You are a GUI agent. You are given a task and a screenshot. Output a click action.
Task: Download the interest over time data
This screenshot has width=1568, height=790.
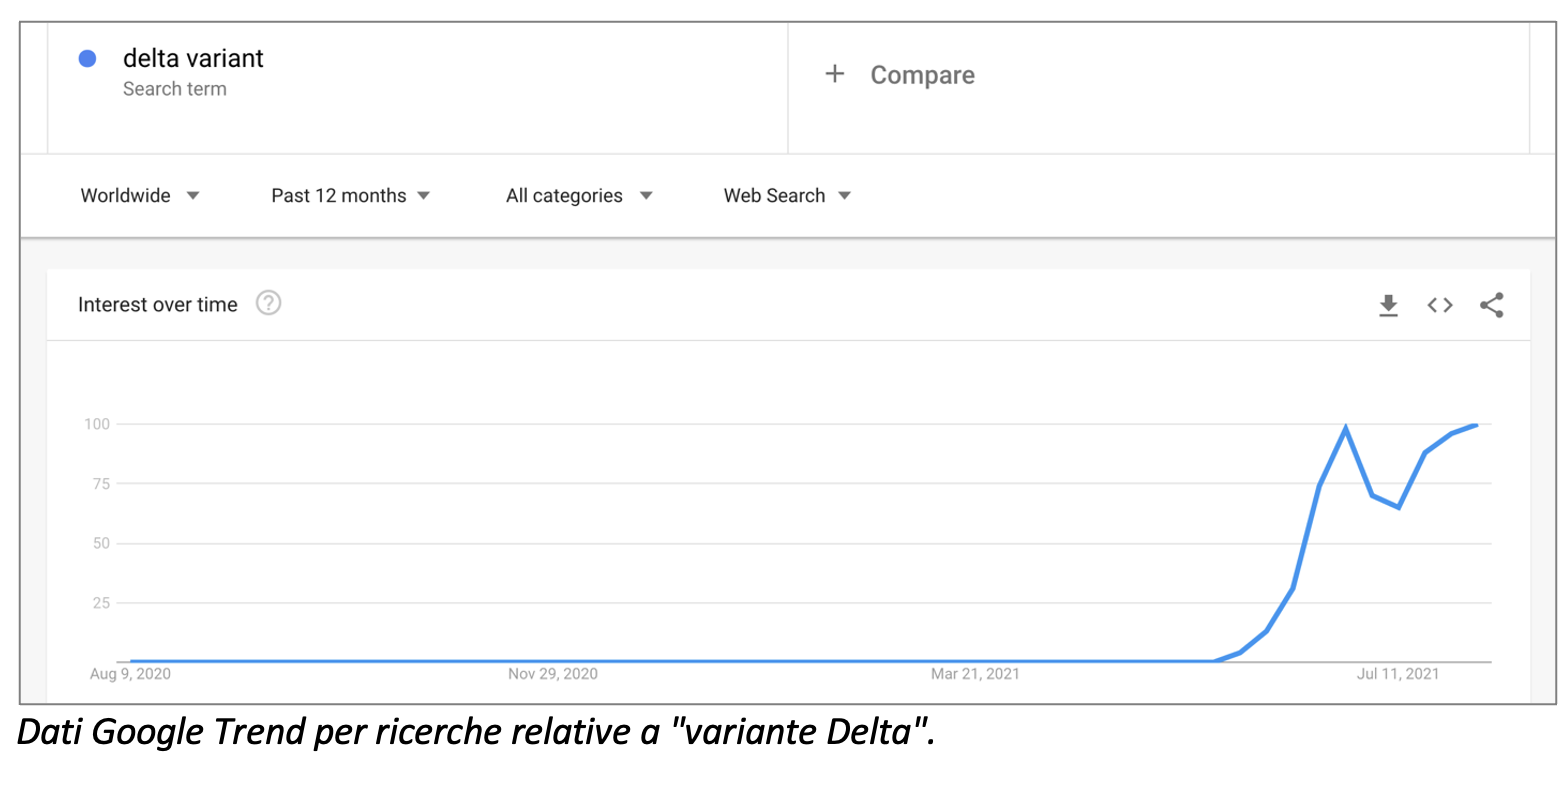tap(1388, 305)
